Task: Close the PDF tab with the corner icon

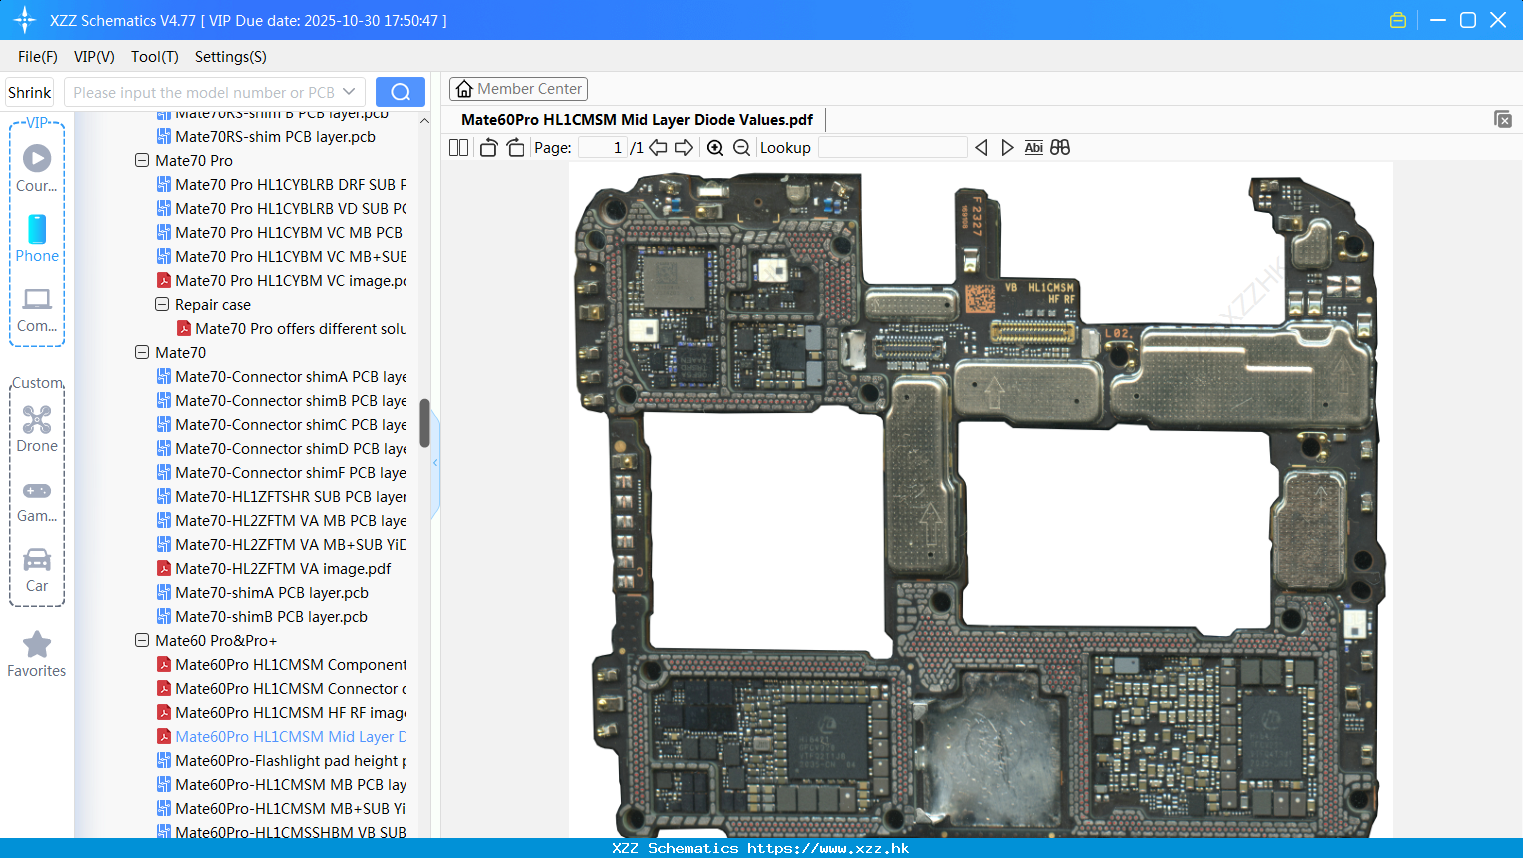Action: click(x=1503, y=119)
